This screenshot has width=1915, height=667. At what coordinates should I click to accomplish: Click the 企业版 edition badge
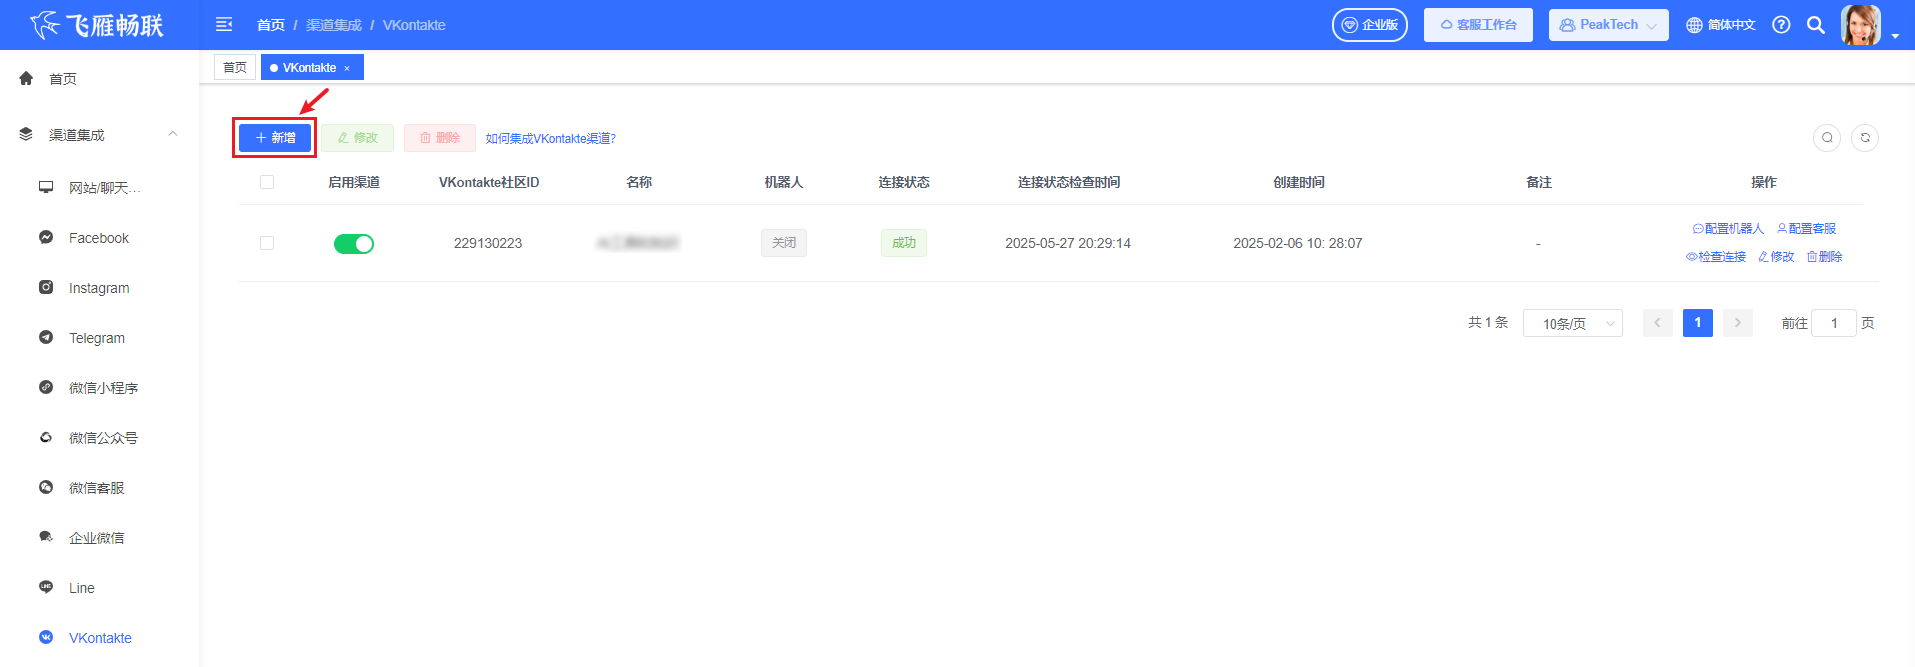[x=1370, y=25]
